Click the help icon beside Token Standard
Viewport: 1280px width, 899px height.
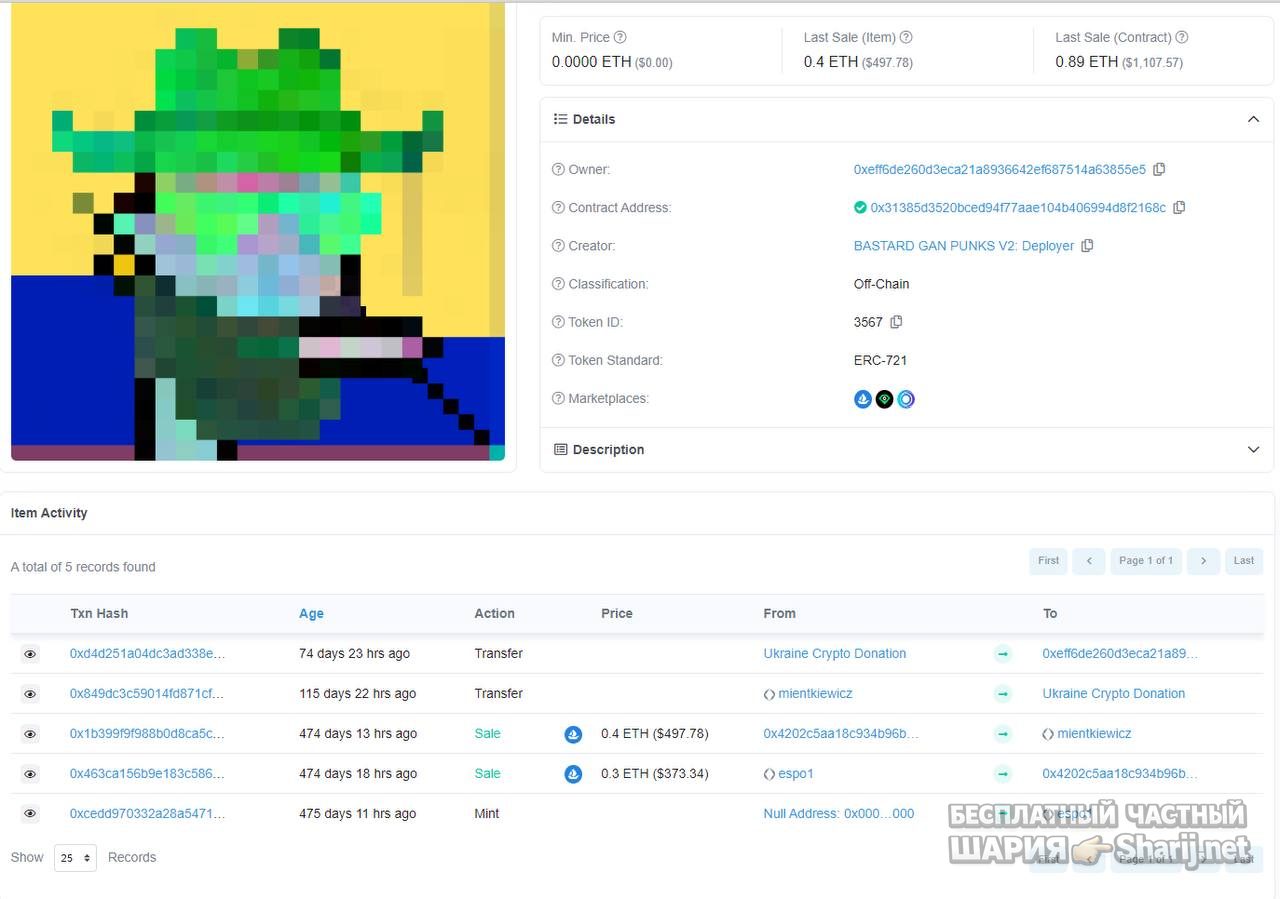[x=558, y=360]
